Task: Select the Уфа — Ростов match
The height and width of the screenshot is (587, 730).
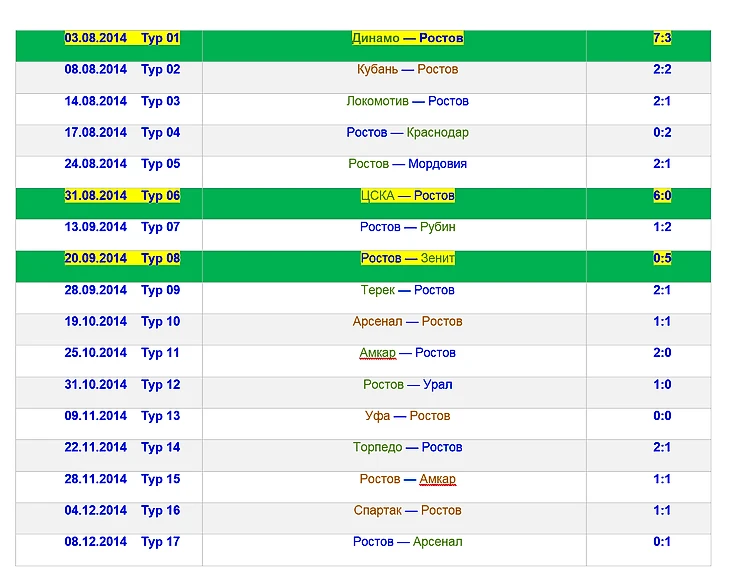Action: tap(407, 416)
